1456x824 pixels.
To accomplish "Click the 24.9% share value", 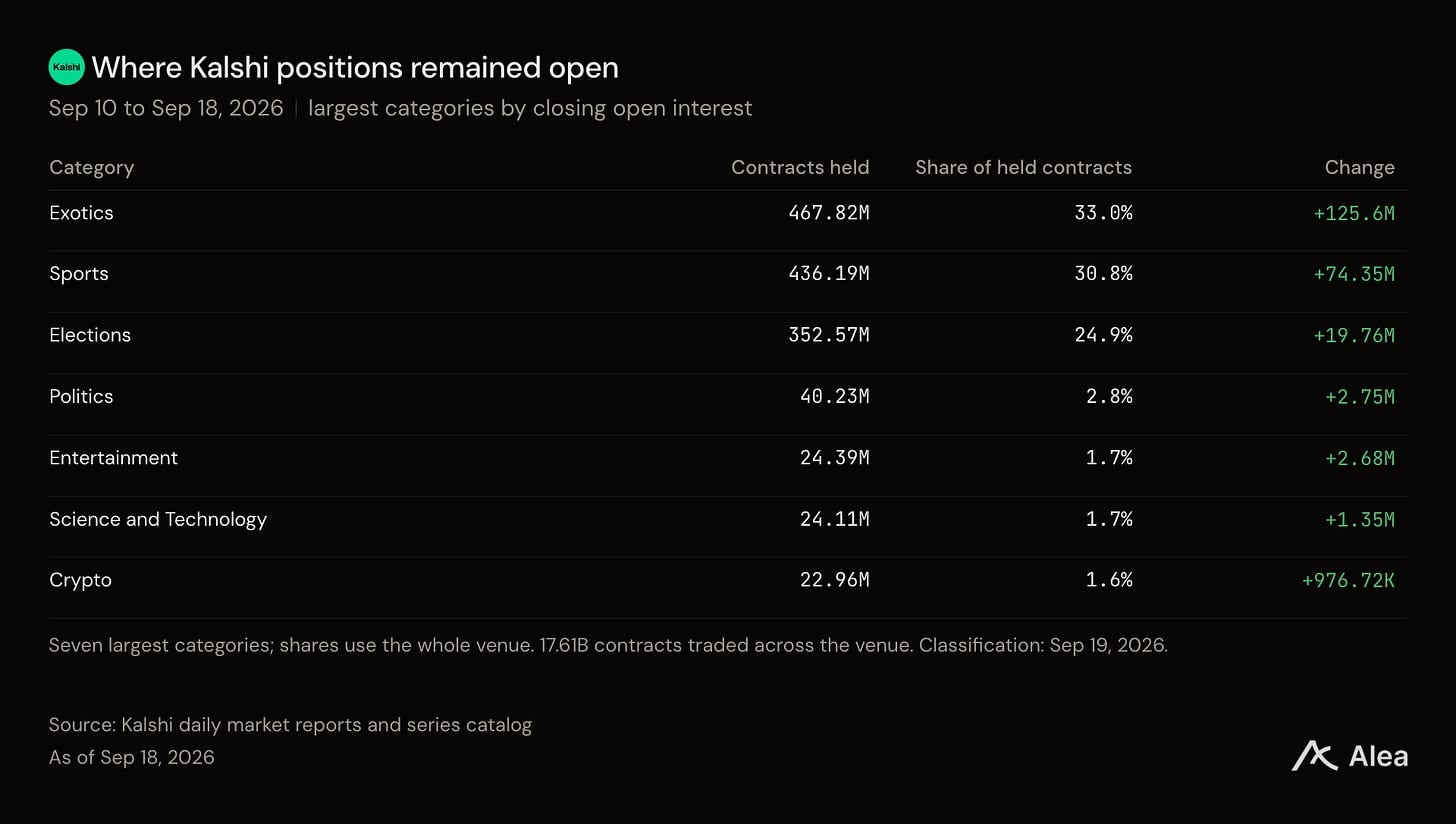I will coord(1103,335).
